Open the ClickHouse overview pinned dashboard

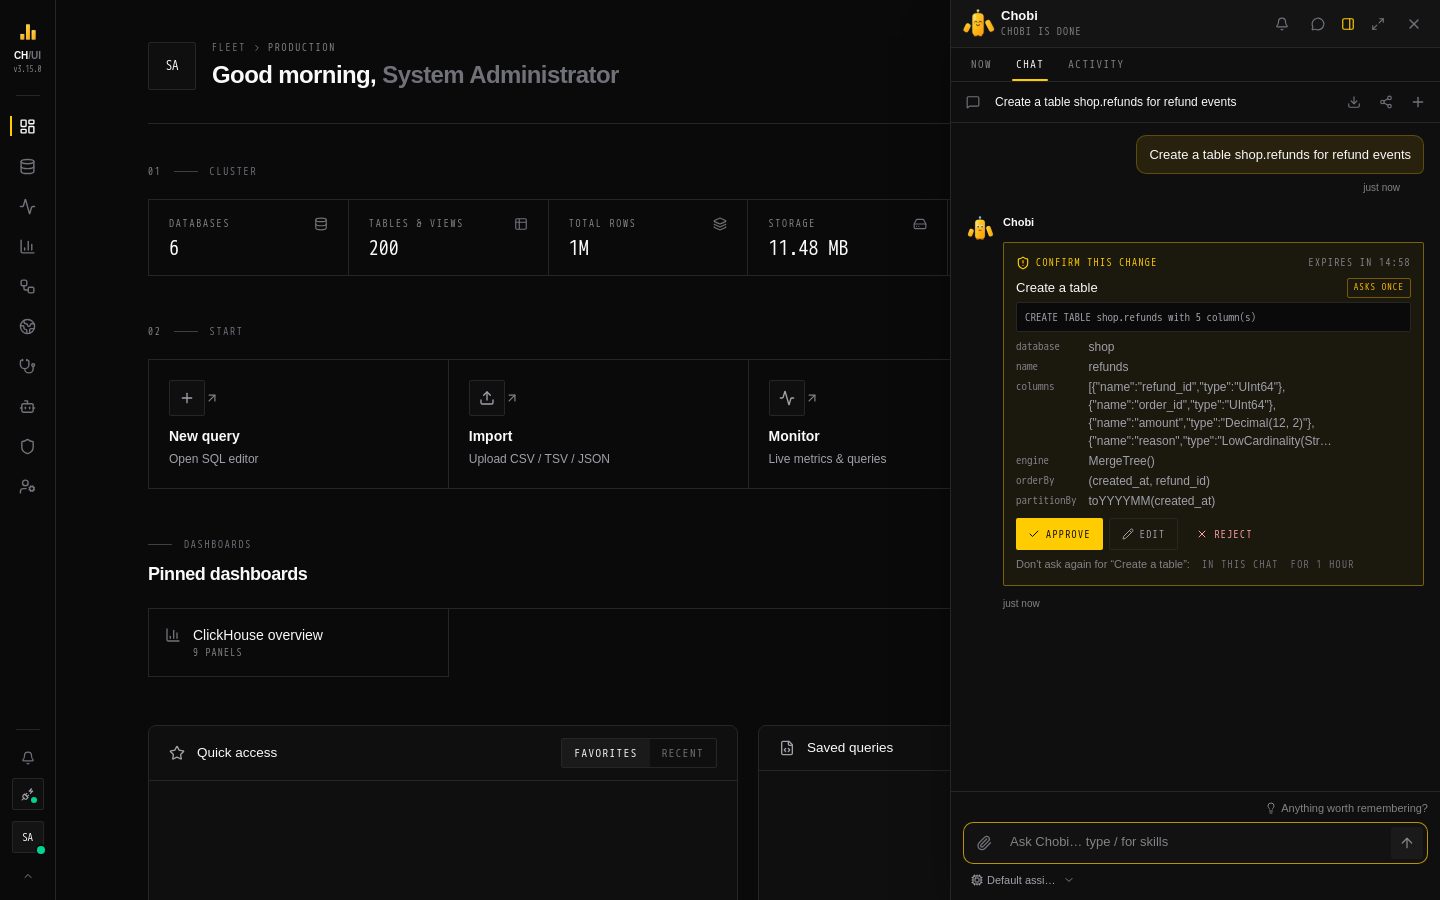[x=298, y=643]
